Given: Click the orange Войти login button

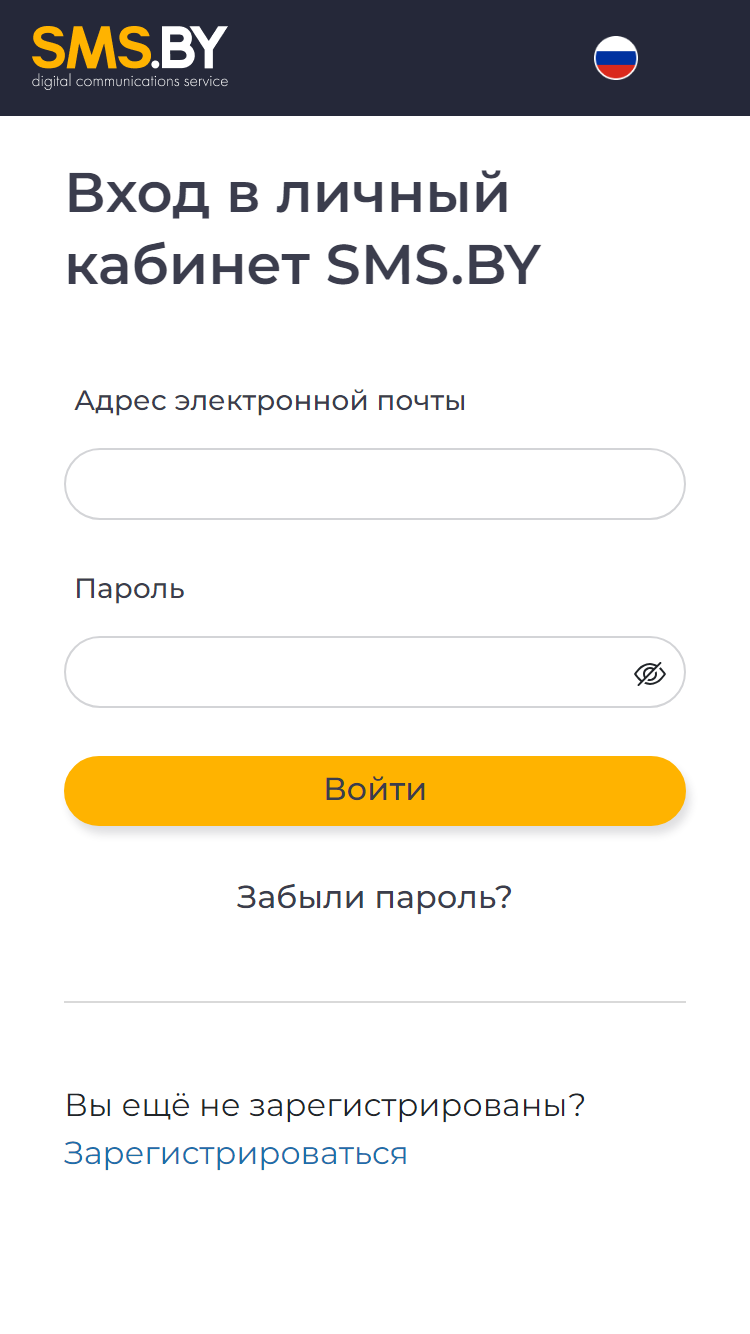Looking at the screenshot, I should click(x=375, y=790).
